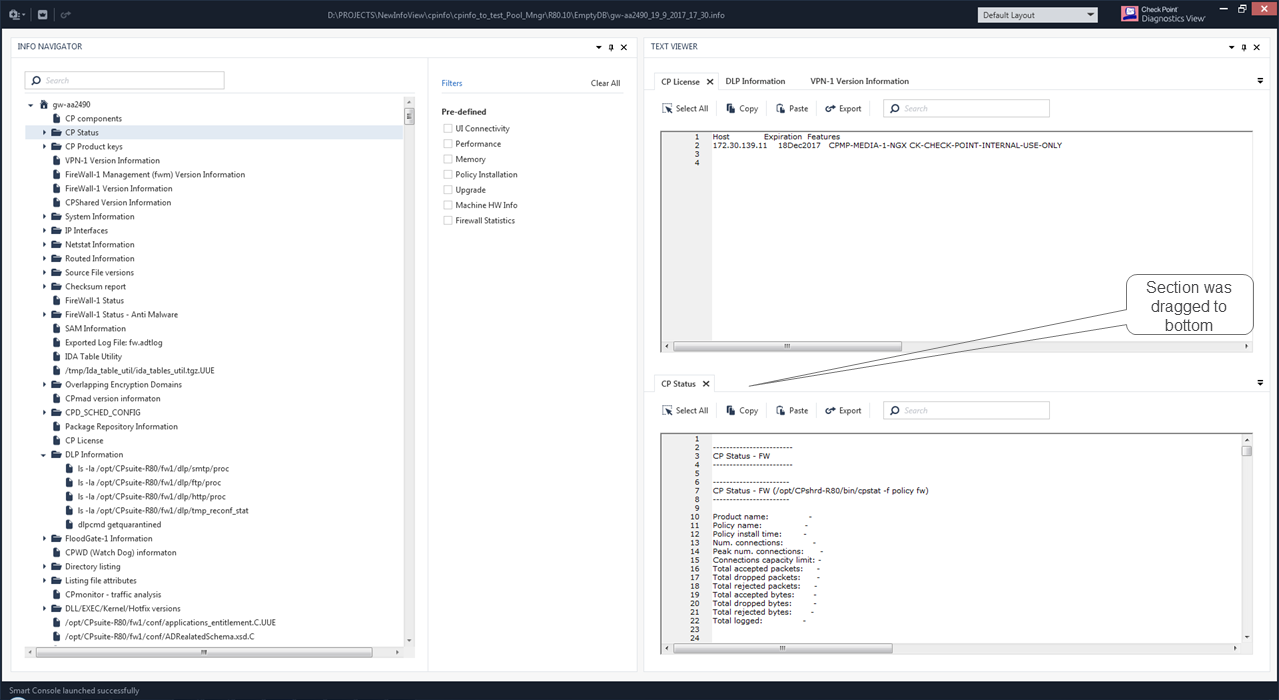Screen dimensions: 1279x700
Task: Click Paste in the CP License toolbar
Action: point(792,108)
